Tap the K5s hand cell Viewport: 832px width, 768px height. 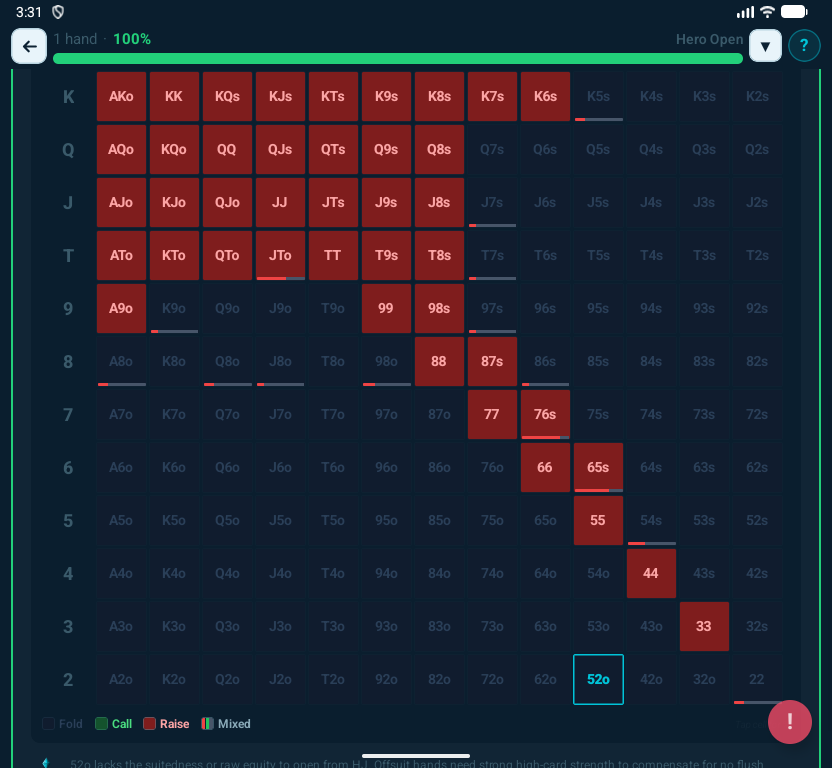pos(598,97)
